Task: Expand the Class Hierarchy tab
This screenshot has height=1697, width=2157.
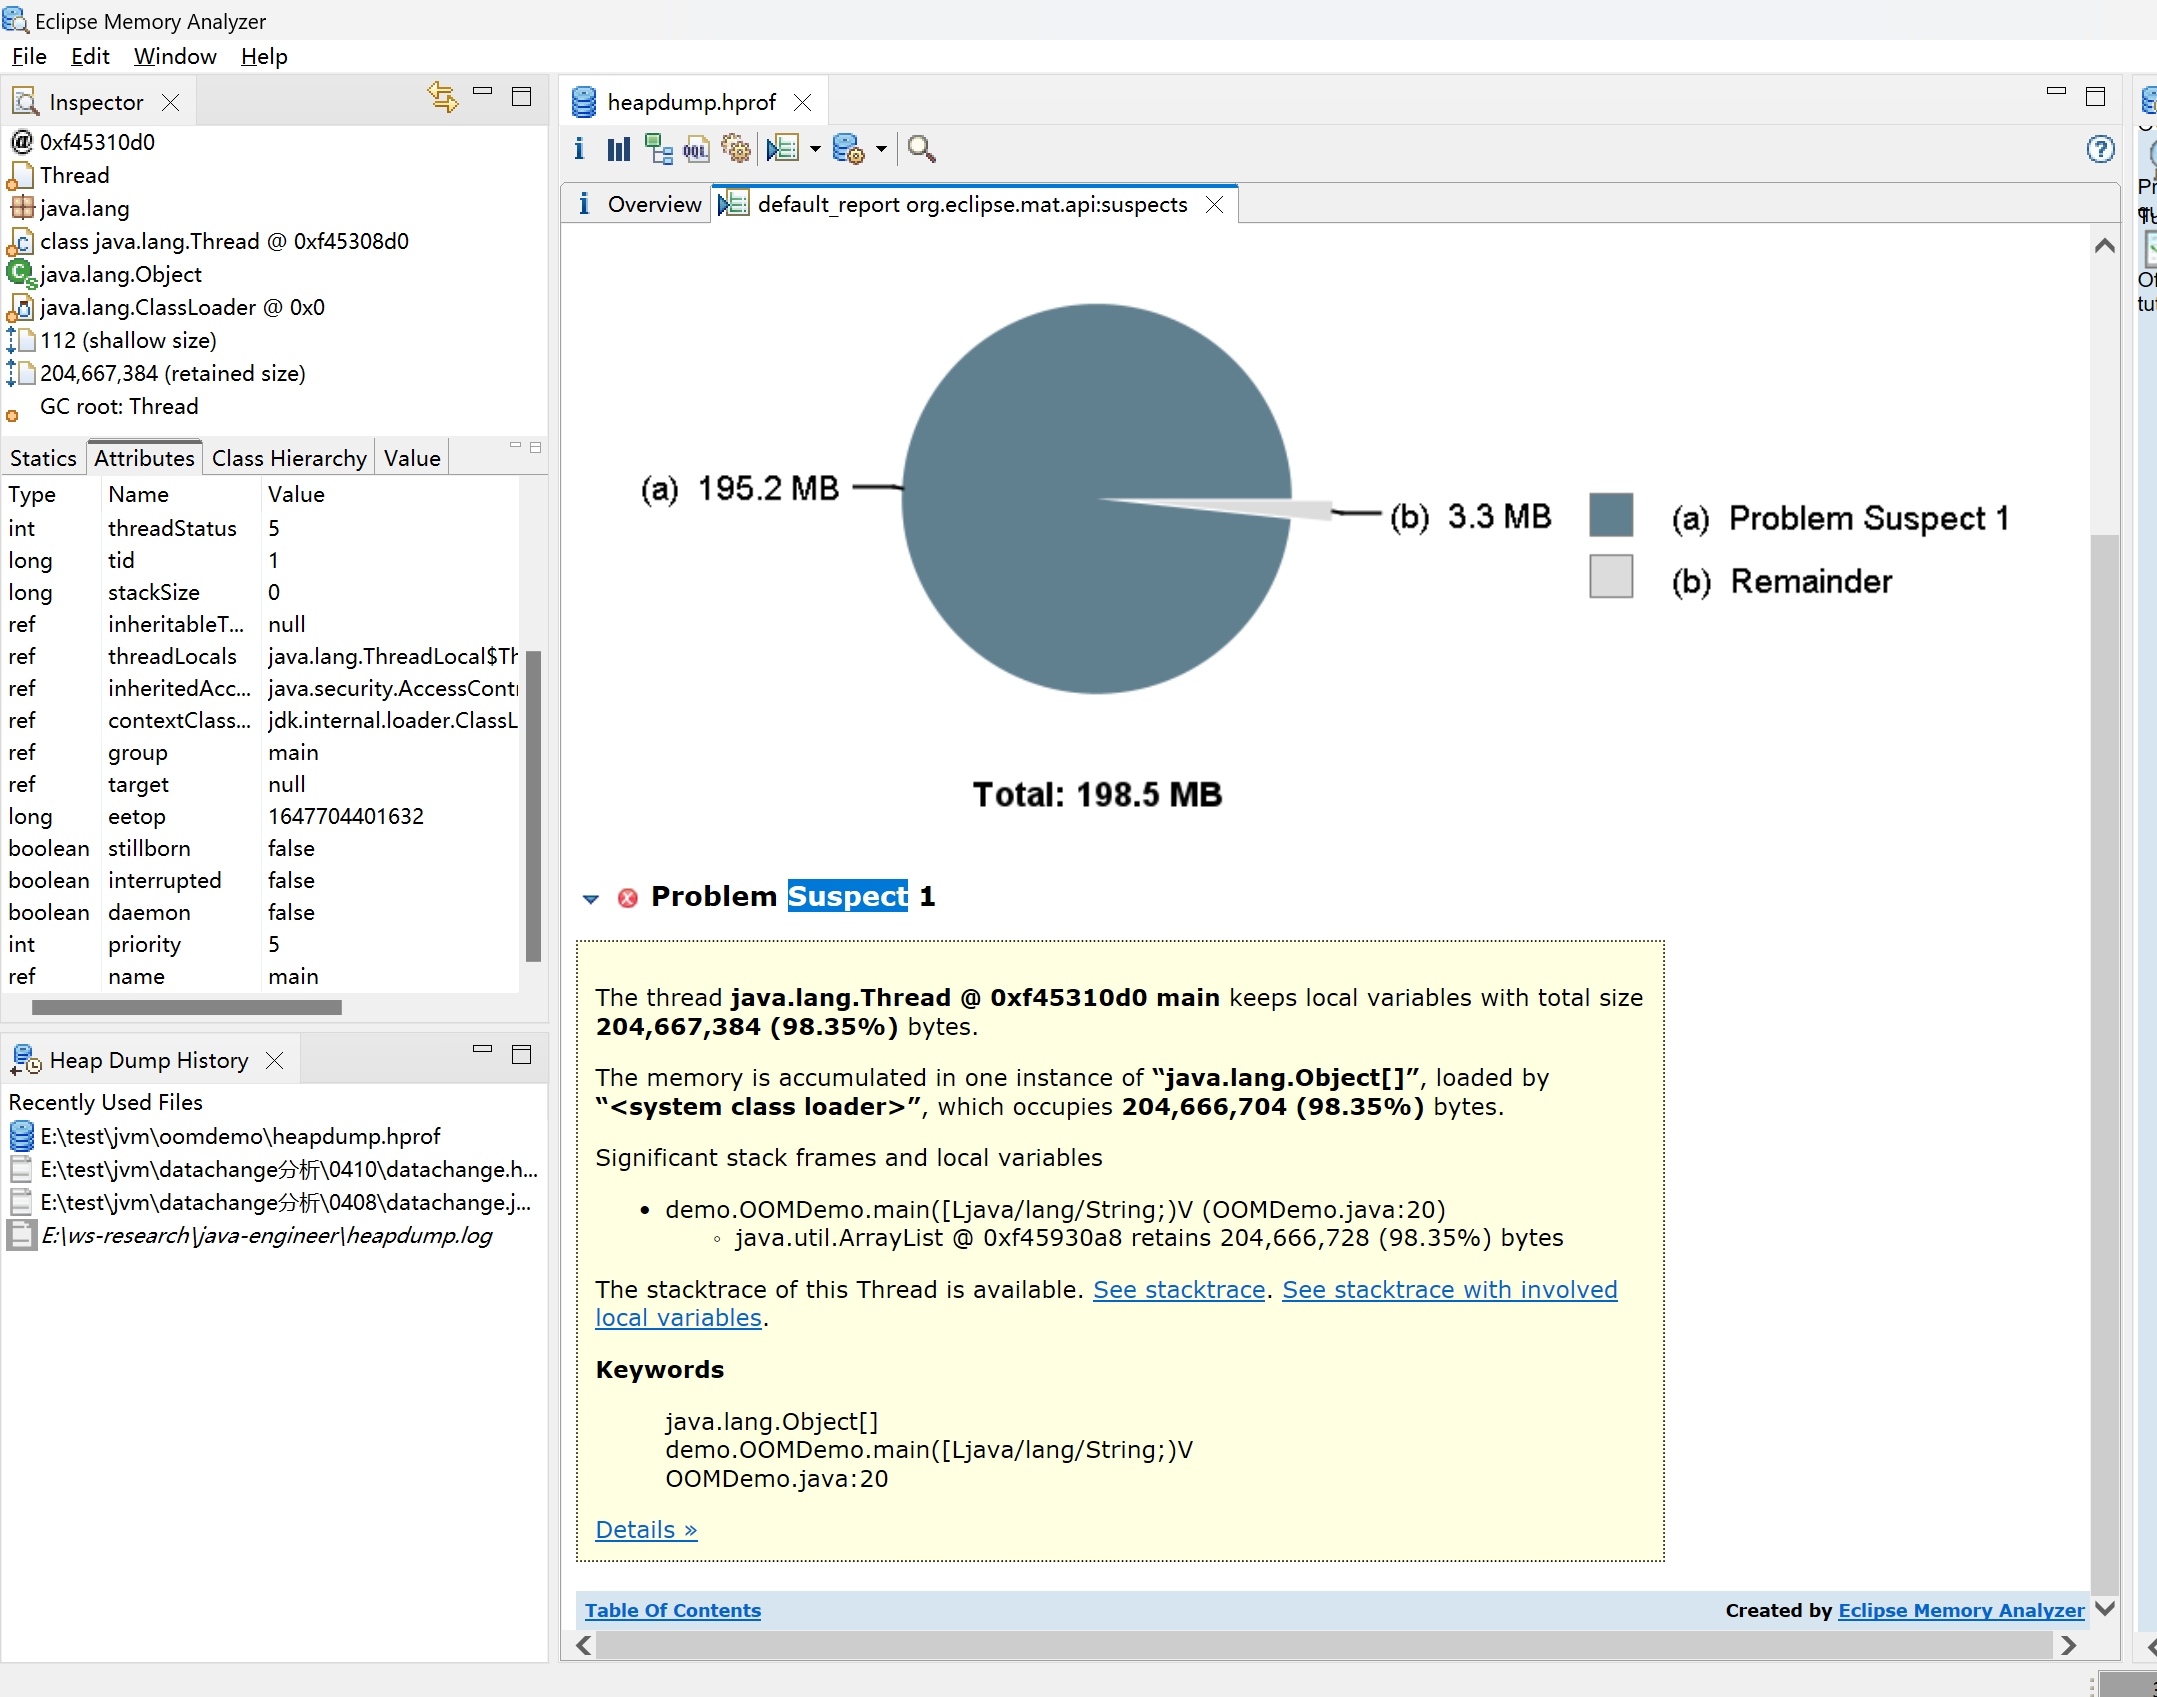Action: point(289,459)
